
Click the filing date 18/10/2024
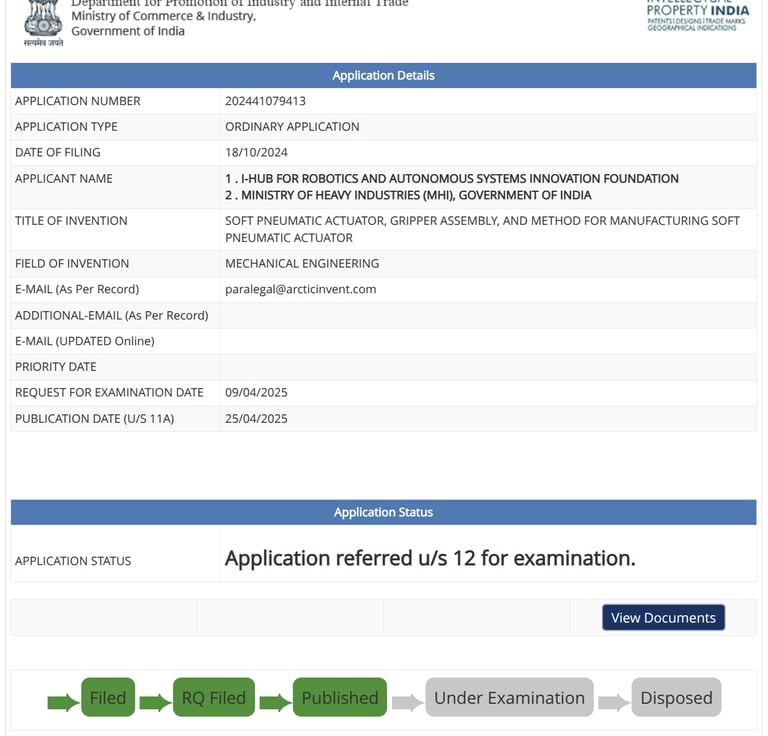(x=256, y=152)
